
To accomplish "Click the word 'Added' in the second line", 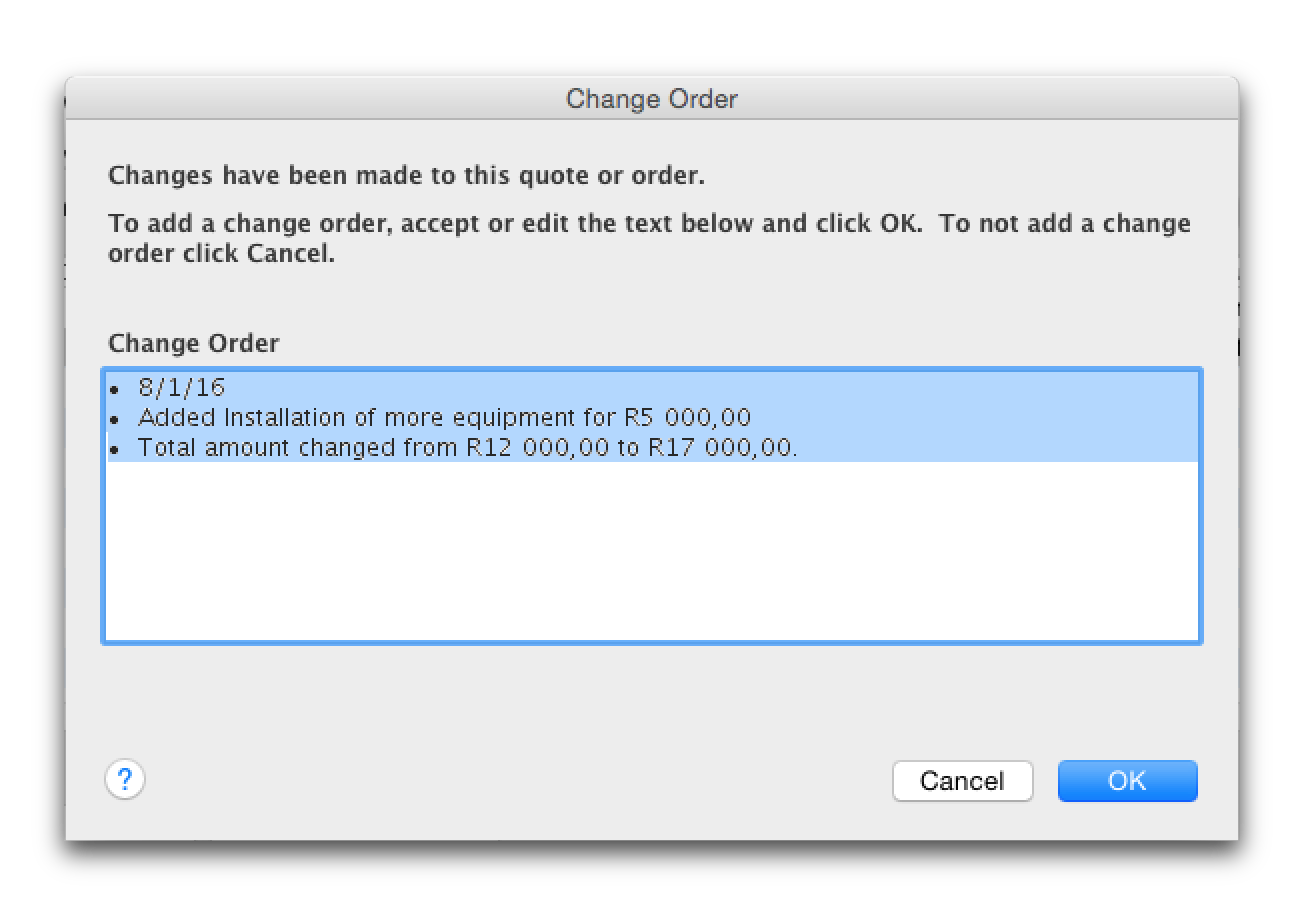I will (177, 417).
